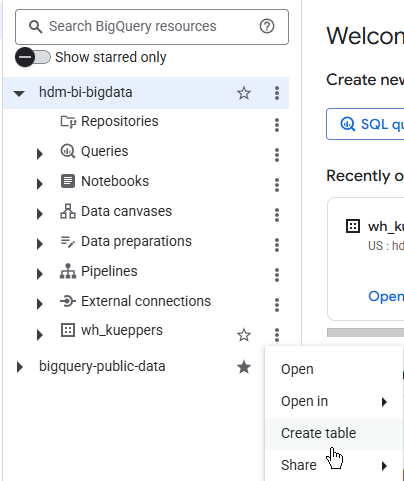
Task: Open more actions for Queries
Action: pyautogui.click(x=277, y=155)
